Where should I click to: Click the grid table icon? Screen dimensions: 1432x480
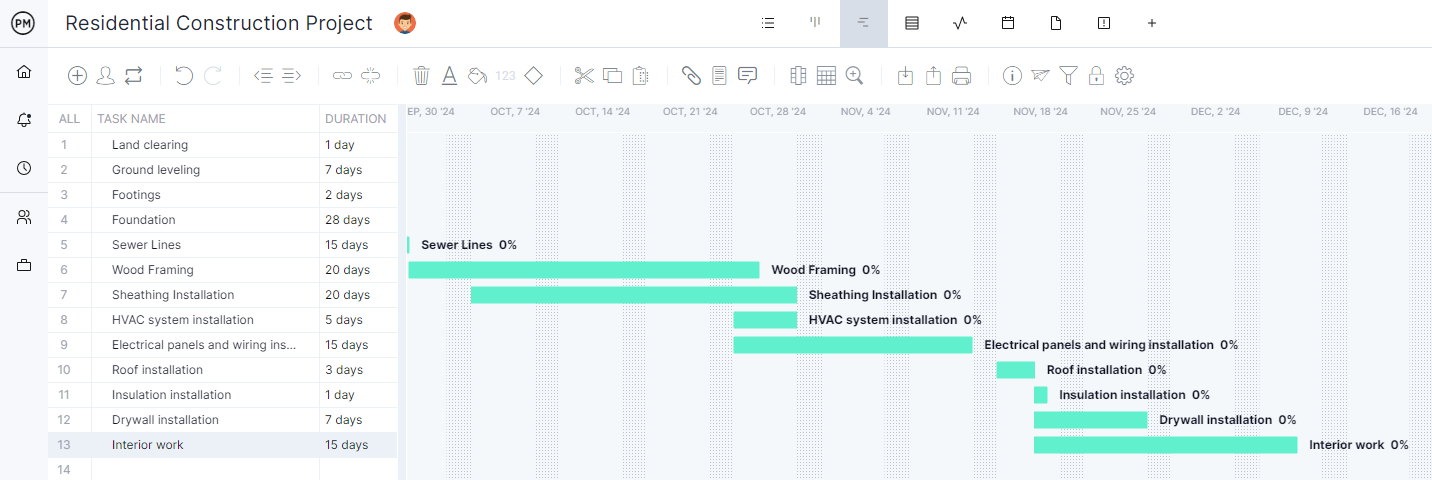pos(826,75)
